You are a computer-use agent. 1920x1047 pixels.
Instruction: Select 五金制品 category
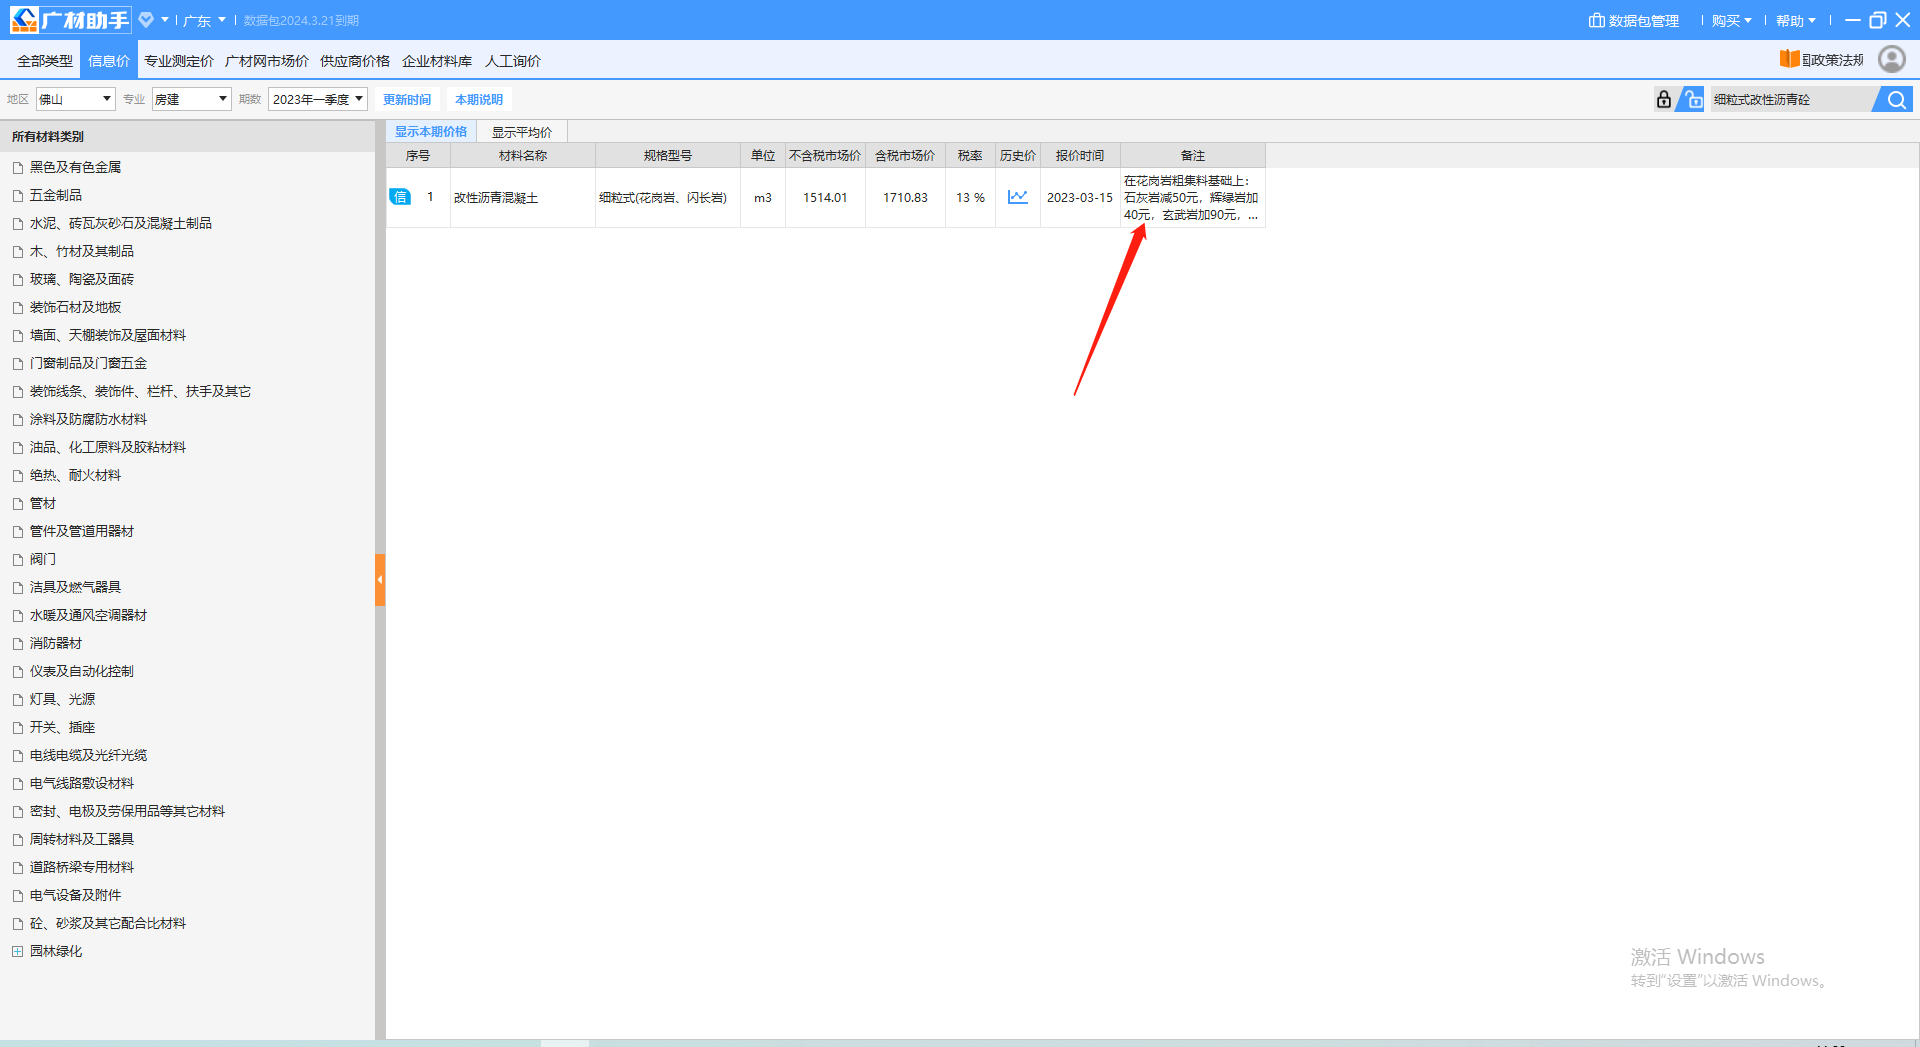56,195
